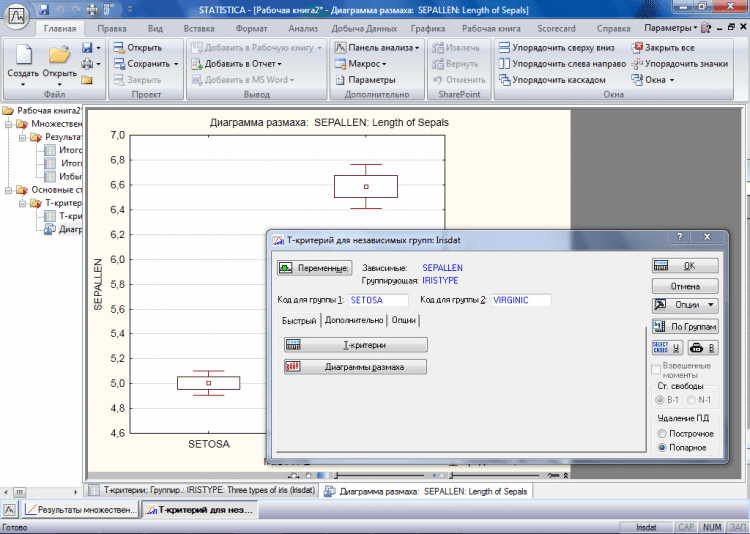Image resolution: width=750 pixels, height=534 pixels.
Task: Click the Диаграммы размаха button
Action: (355, 367)
